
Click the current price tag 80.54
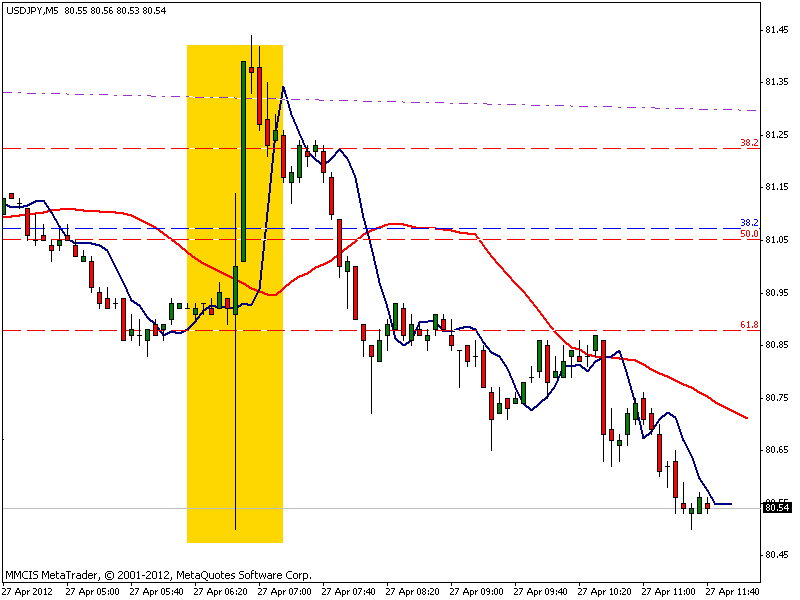pyautogui.click(x=777, y=508)
